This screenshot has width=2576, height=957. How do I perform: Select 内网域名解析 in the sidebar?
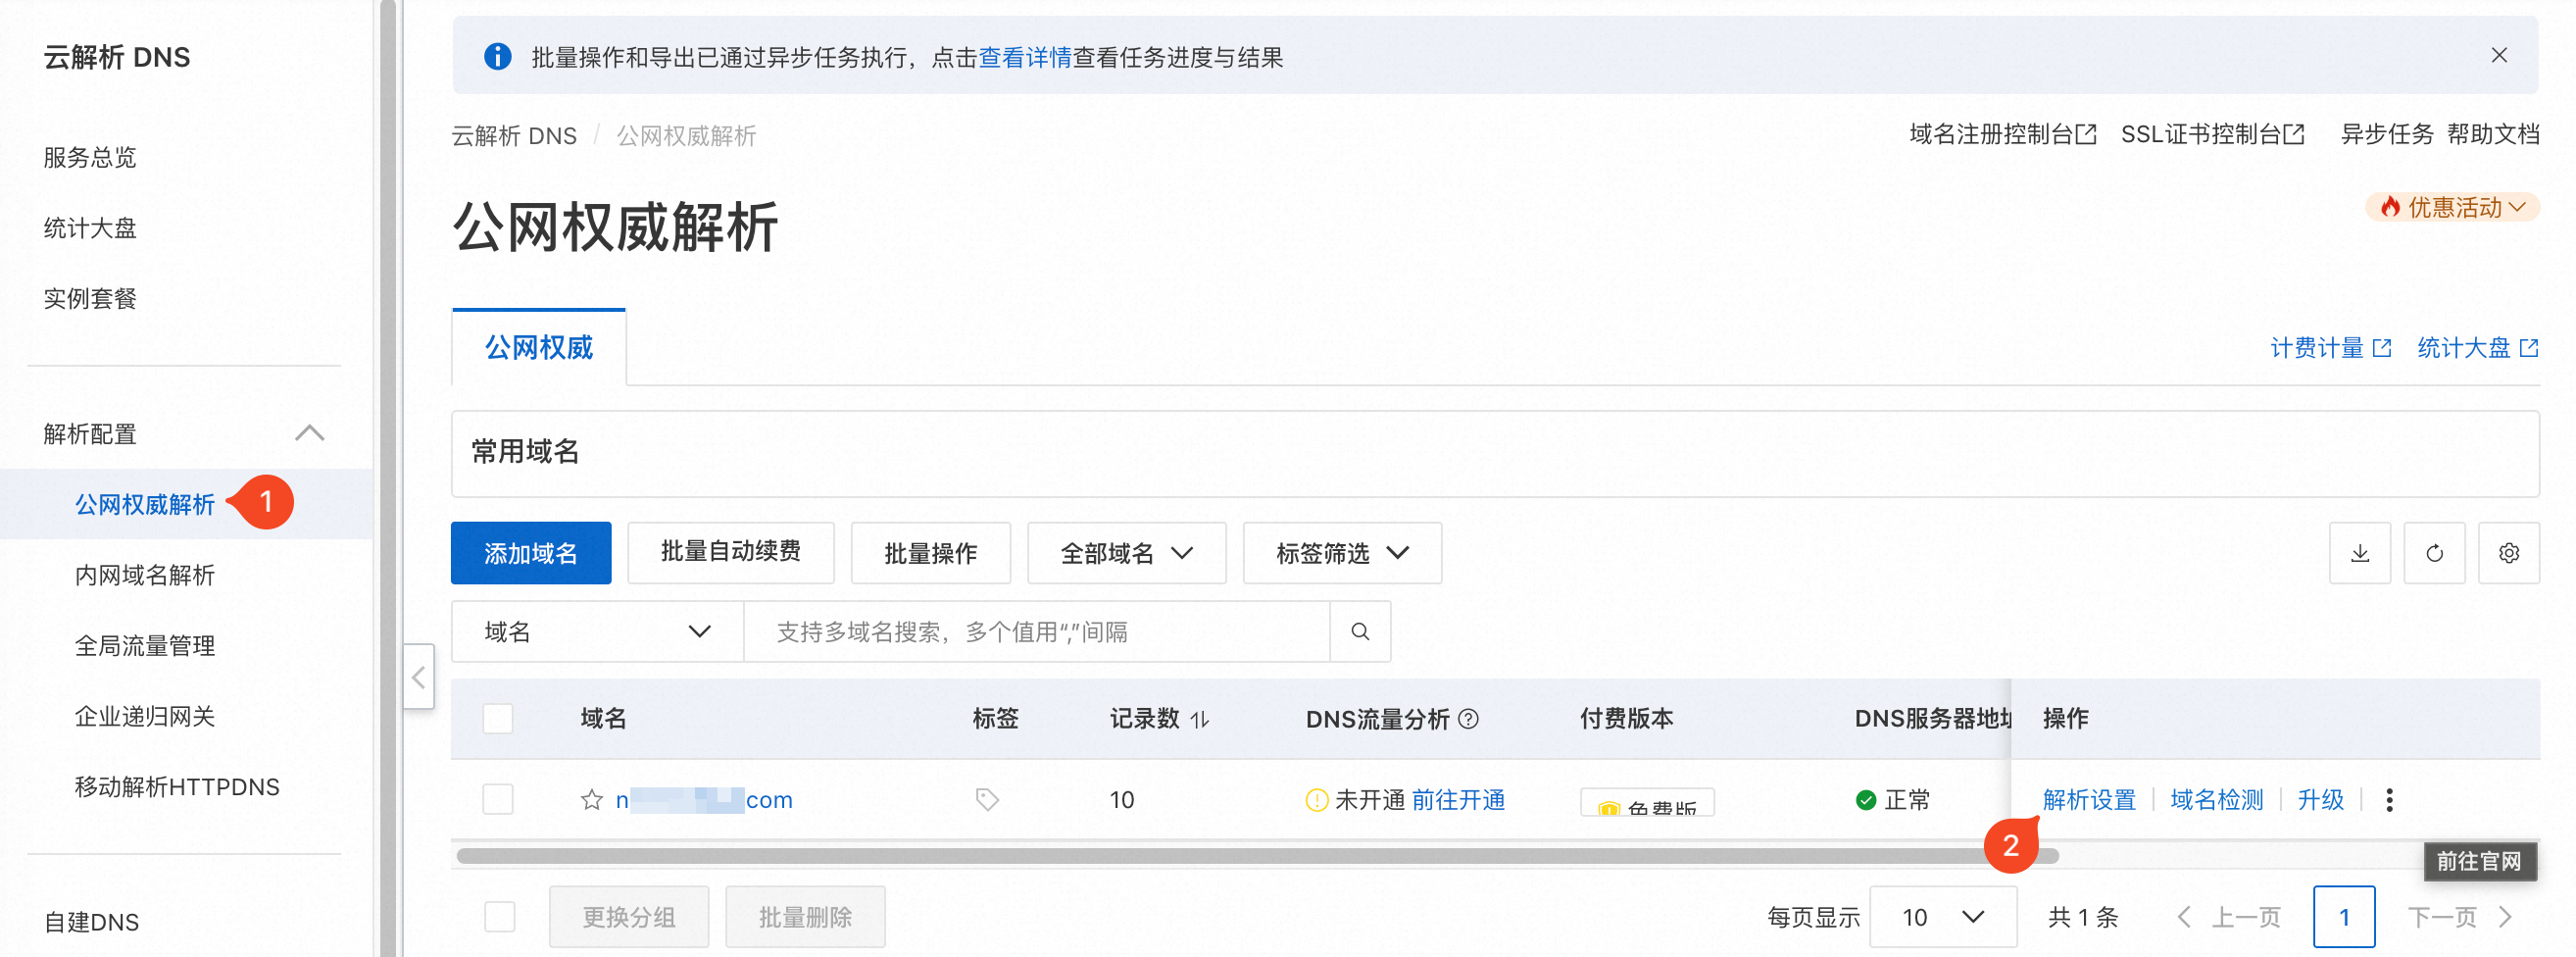coord(145,575)
